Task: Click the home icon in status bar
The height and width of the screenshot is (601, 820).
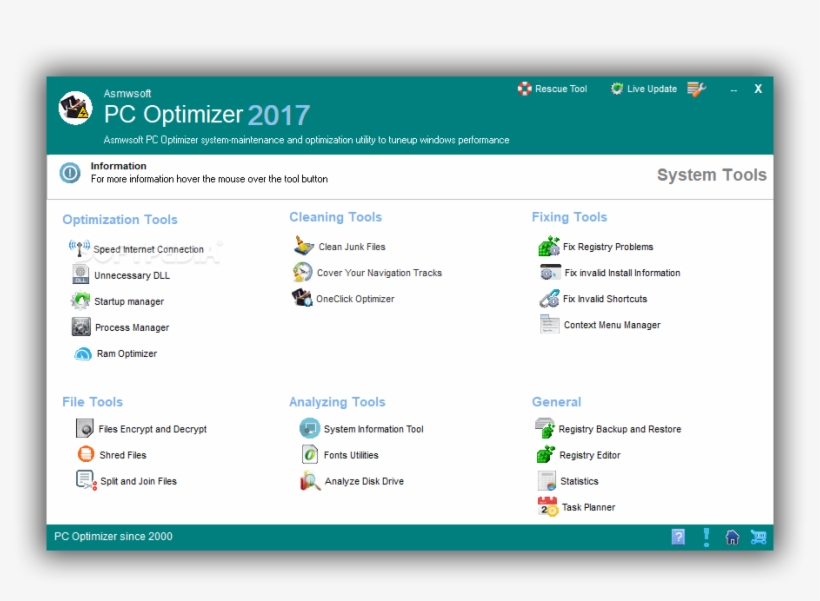Action: [x=733, y=537]
